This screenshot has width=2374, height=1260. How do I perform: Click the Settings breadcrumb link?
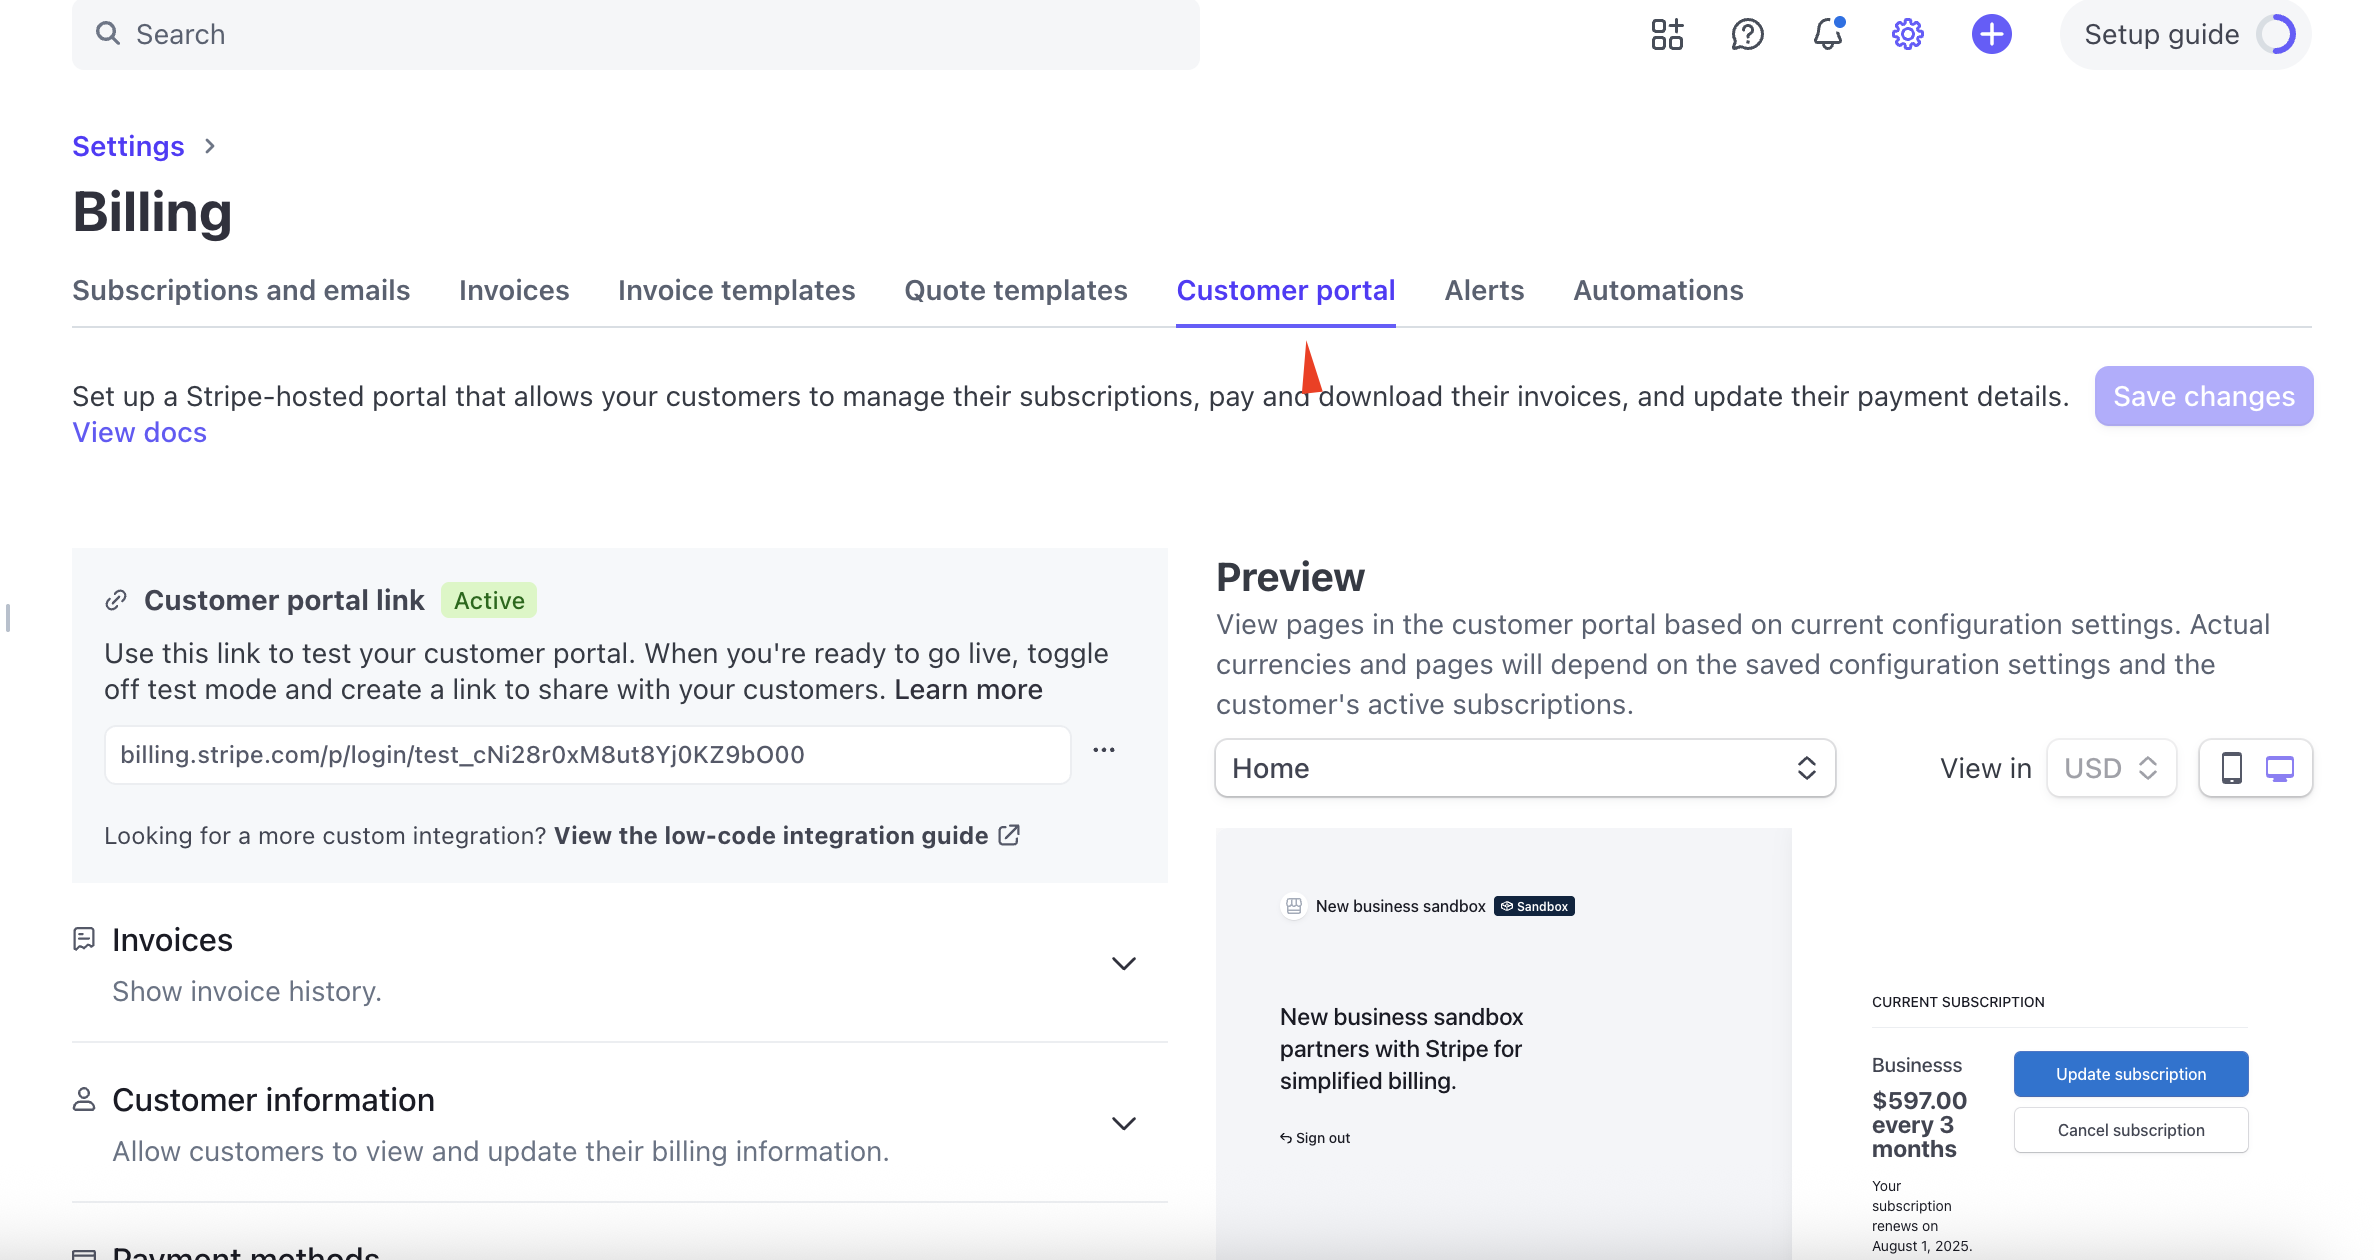coord(128,146)
